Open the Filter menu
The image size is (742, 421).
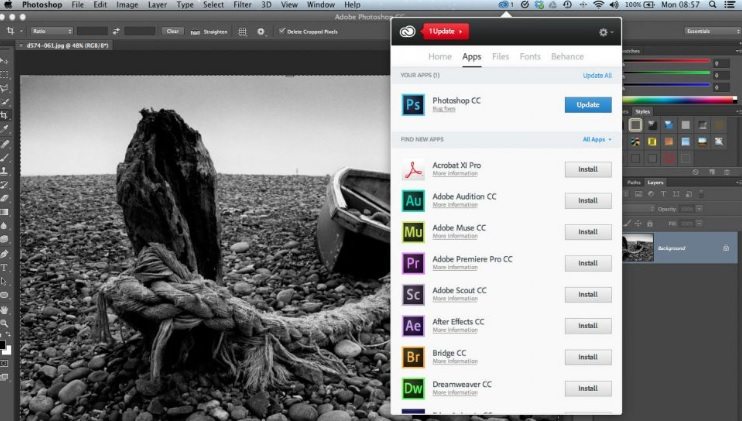click(242, 5)
